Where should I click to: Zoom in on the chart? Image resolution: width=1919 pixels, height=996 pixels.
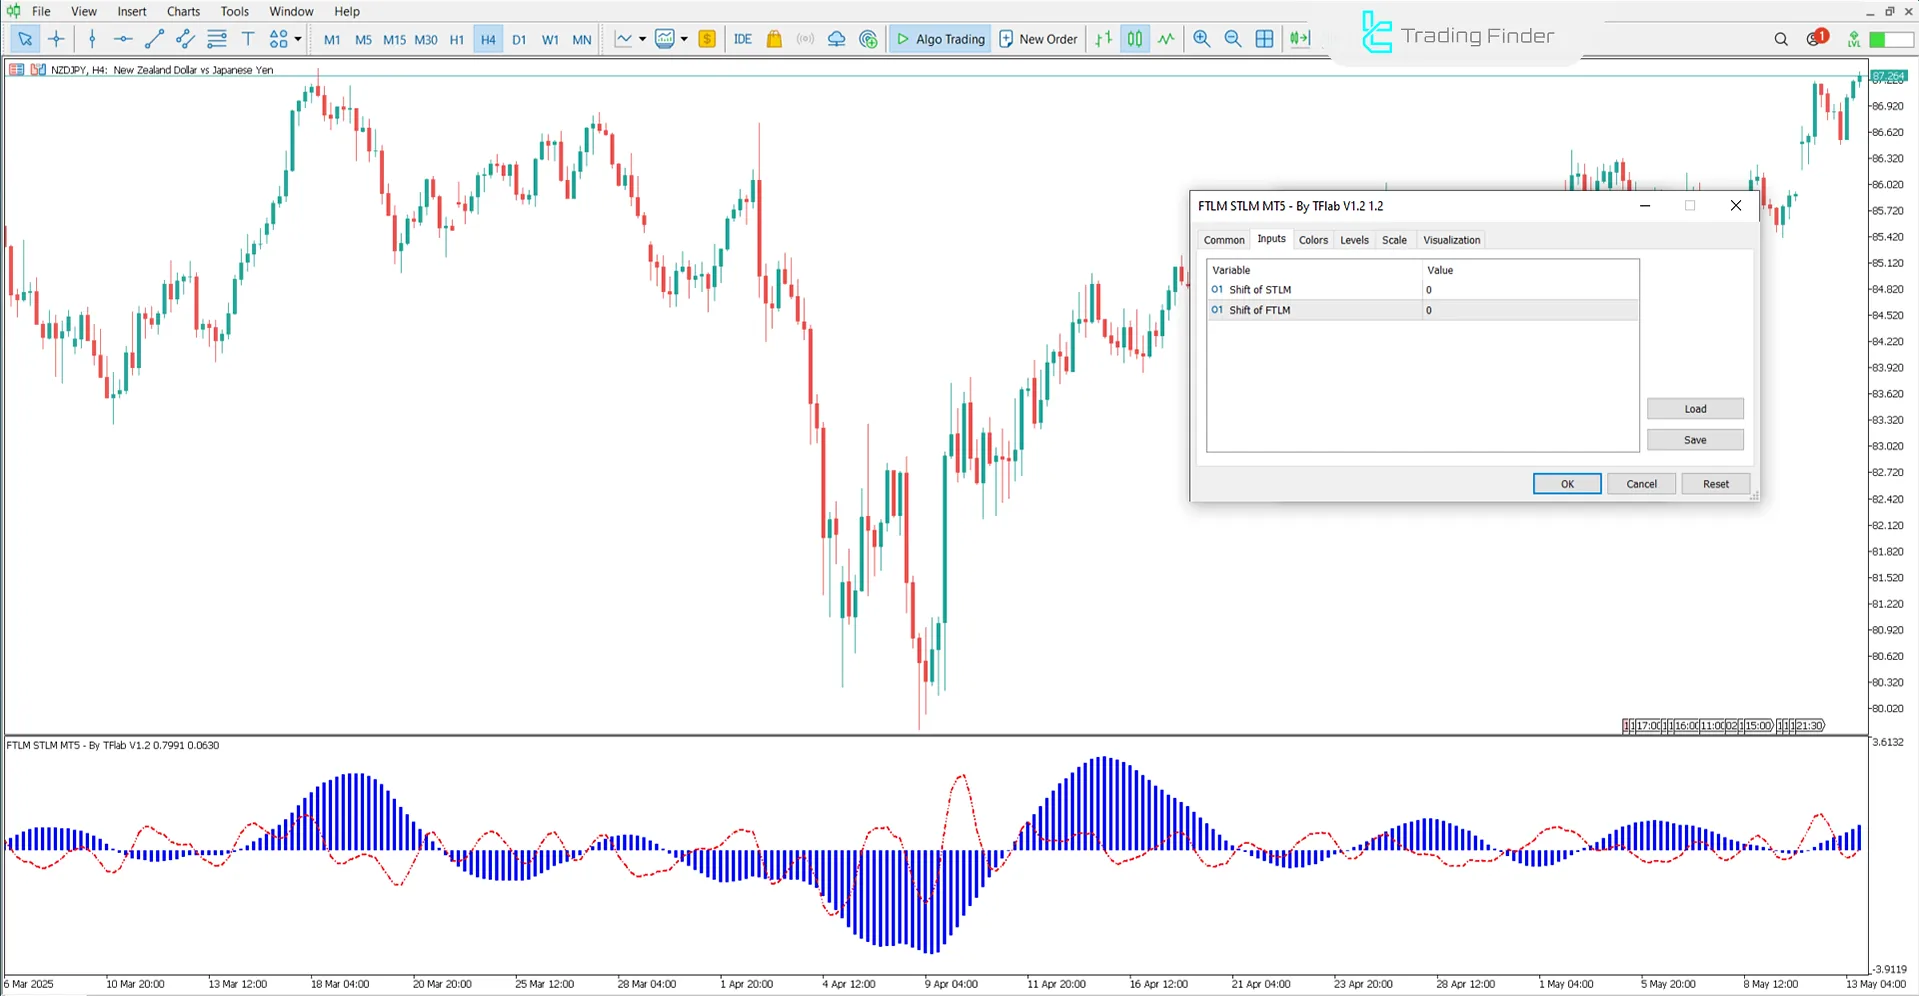(x=1201, y=39)
